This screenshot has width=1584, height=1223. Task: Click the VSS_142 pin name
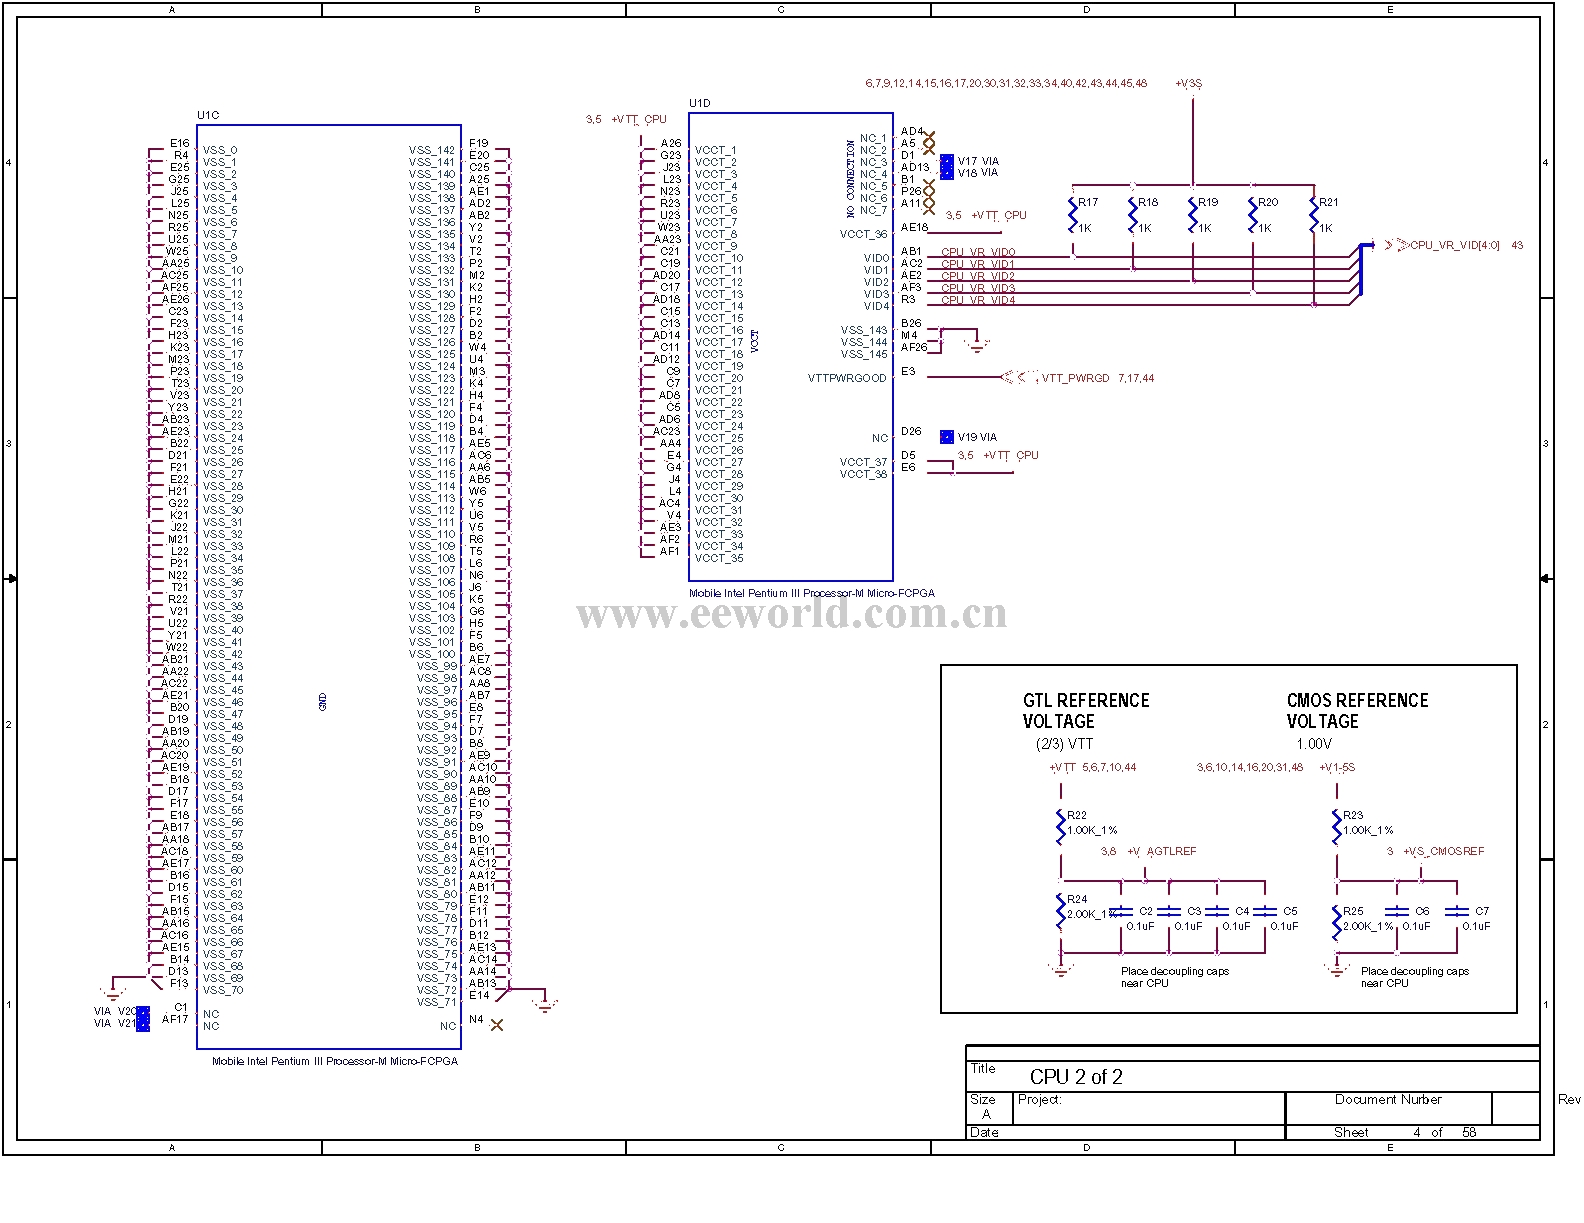pos(432,150)
